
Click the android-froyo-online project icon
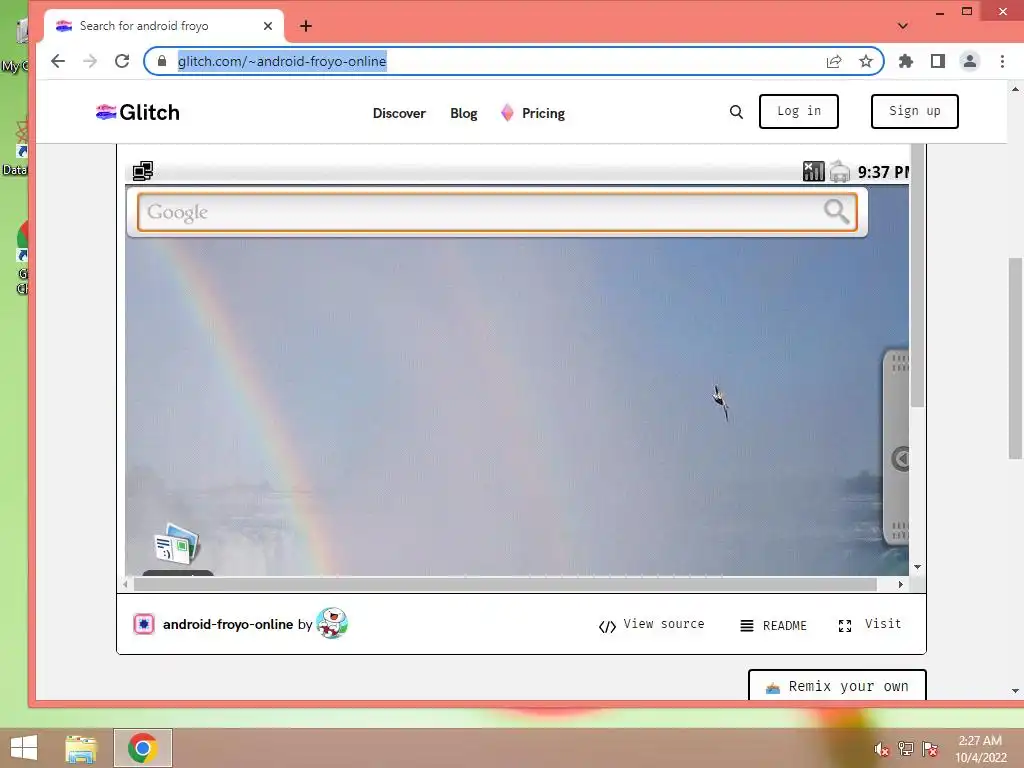[144, 624]
